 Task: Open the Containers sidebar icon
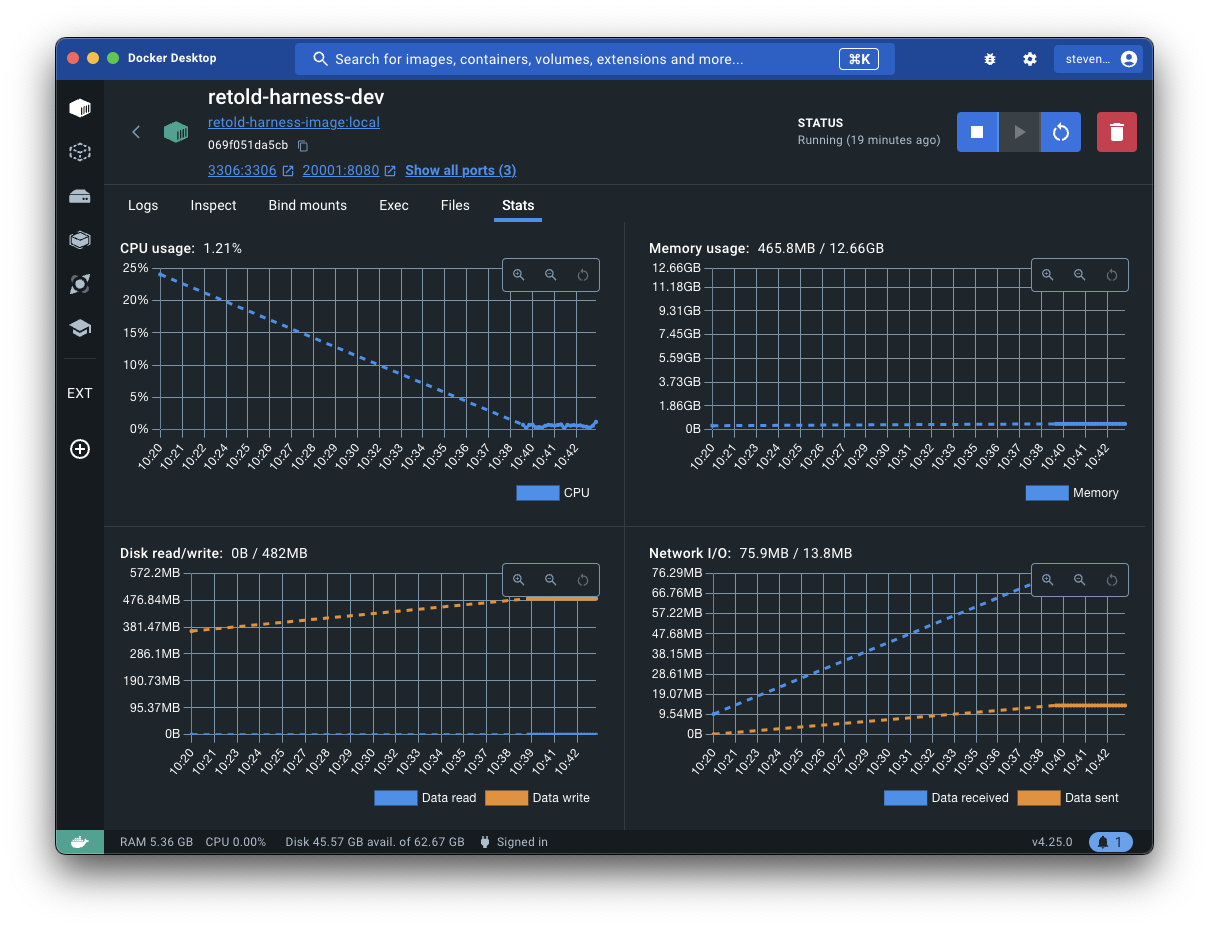pos(80,108)
